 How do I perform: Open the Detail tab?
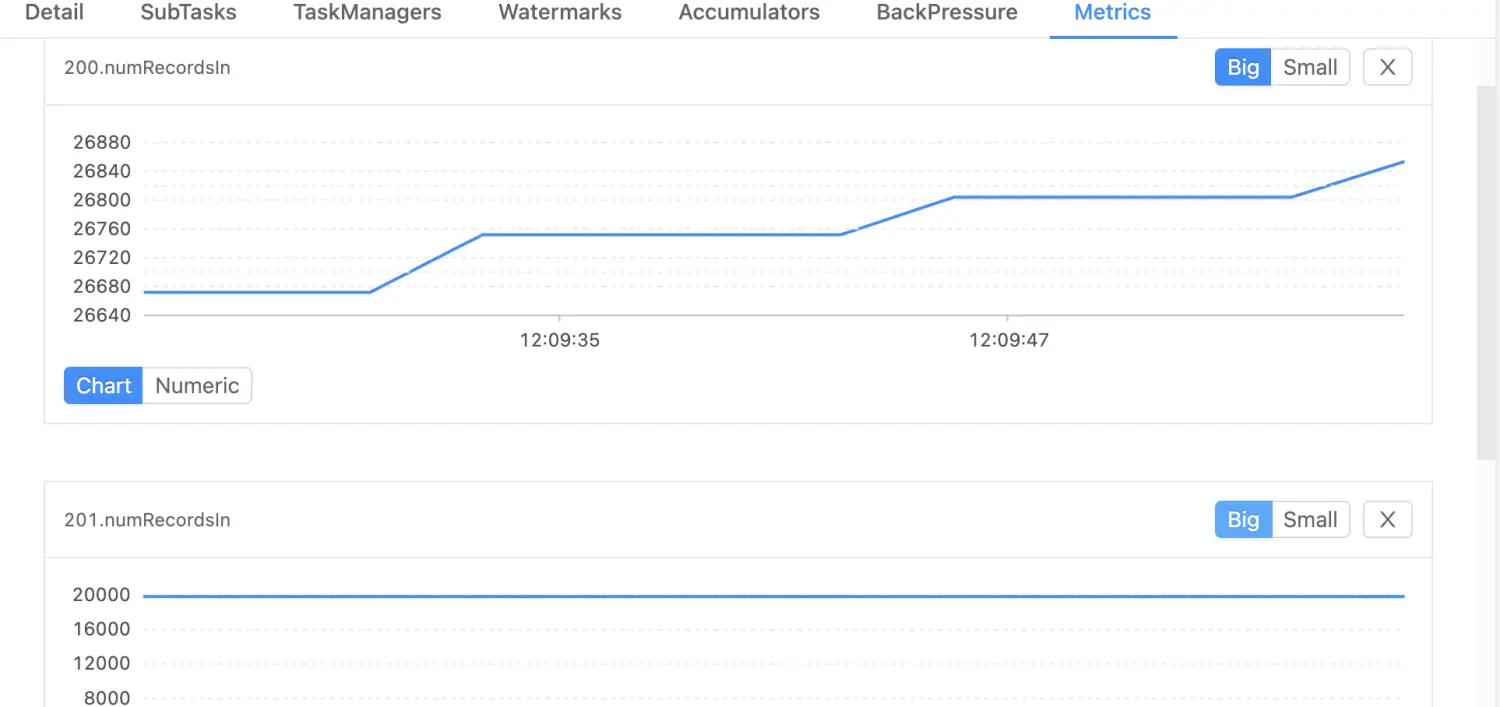click(54, 13)
